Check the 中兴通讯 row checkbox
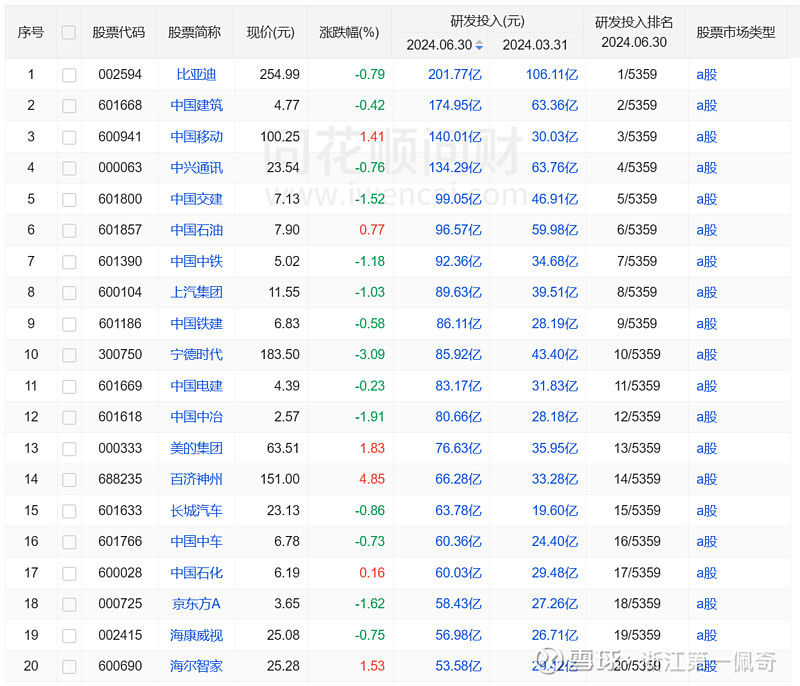Screen dimensions: 800x686 coord(69,168)
